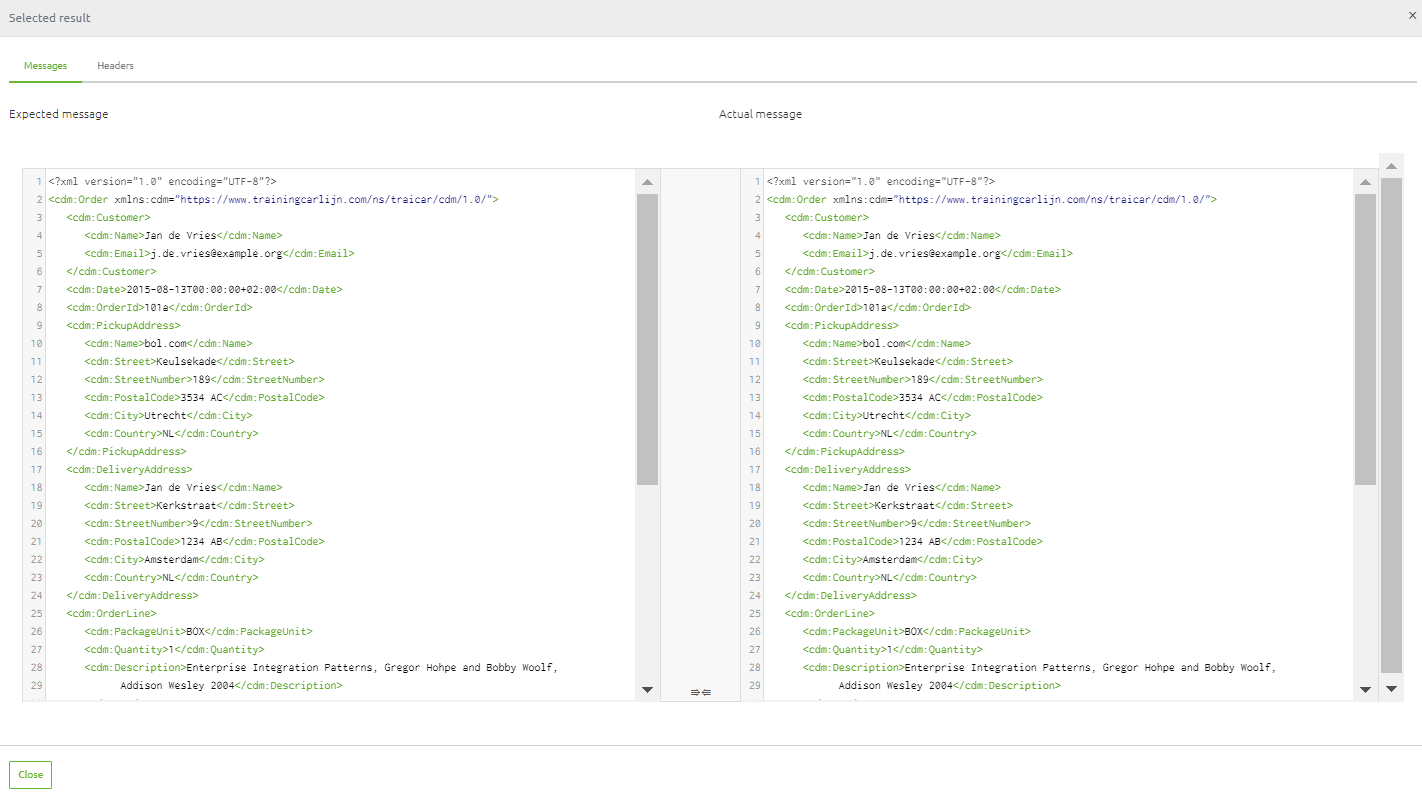
Task: Select the Messages tab
Action: [45, 65]
